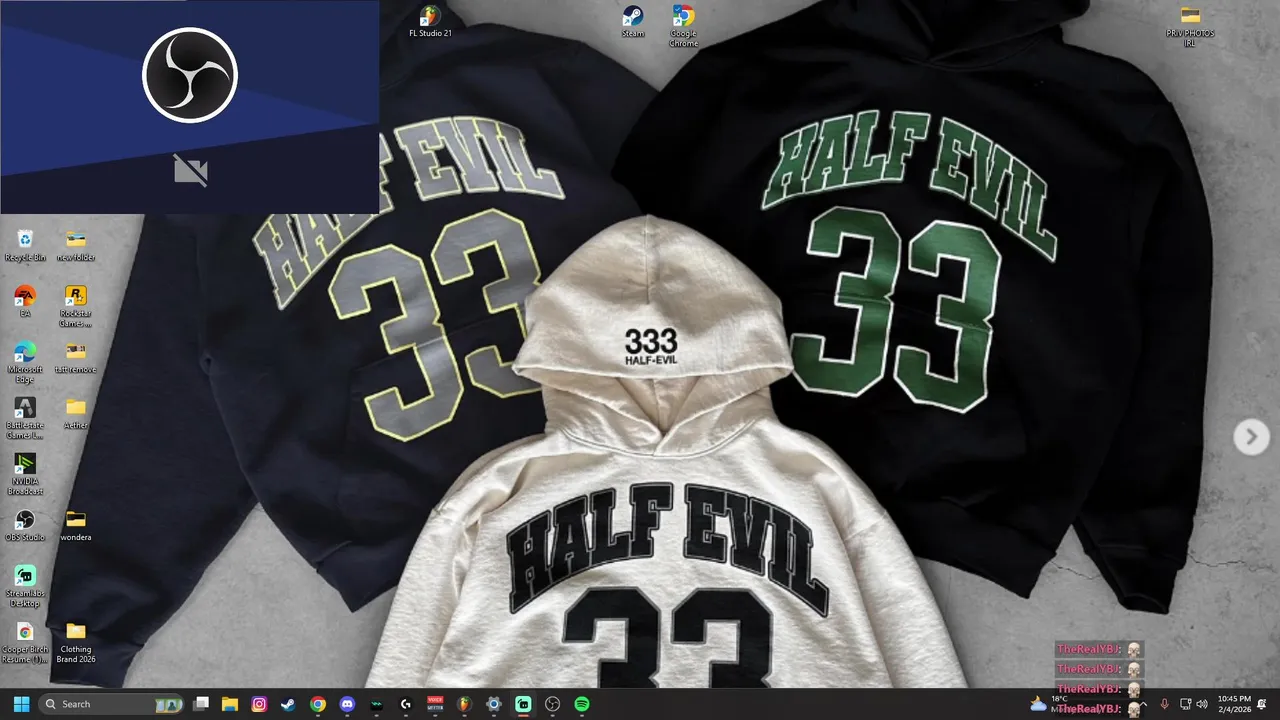Viewport: 1280px width, 720px height.
Task: Open the volume speaker tray icon
Action: click(1202, 704)
